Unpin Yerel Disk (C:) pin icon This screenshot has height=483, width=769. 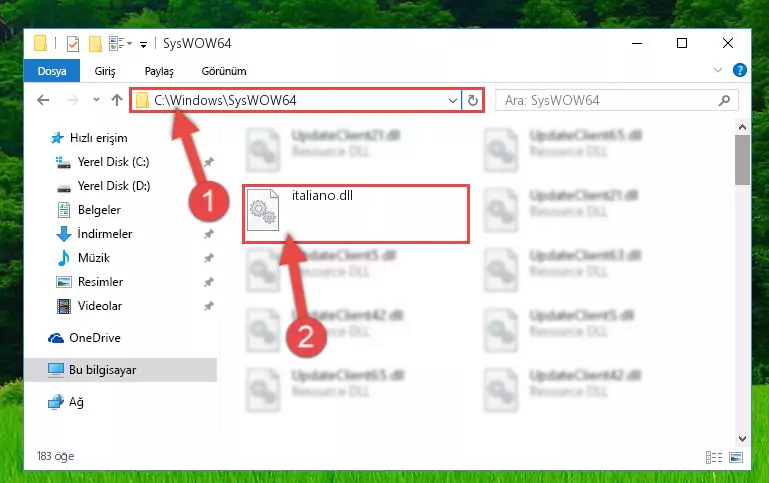click(x=209, y=162)
